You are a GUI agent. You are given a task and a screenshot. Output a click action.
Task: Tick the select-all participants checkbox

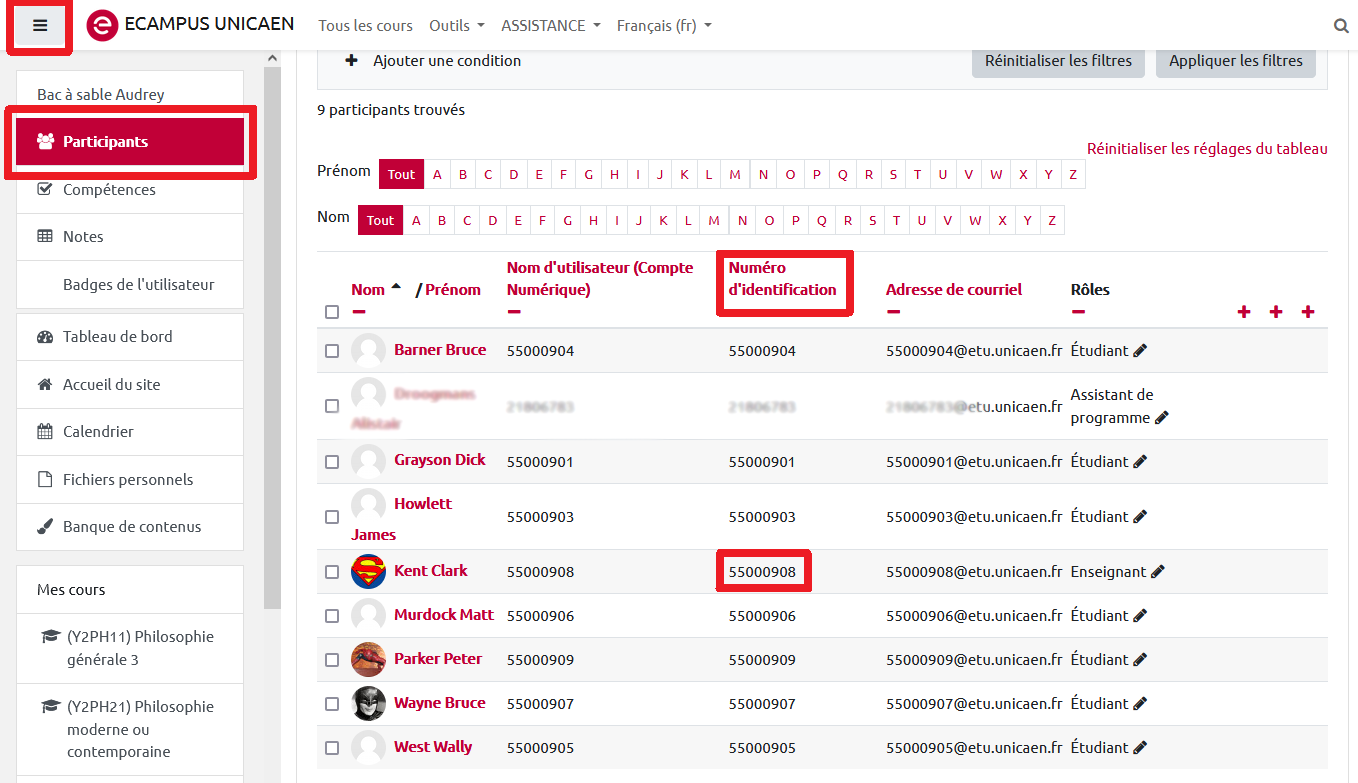[x=332, y=312]
